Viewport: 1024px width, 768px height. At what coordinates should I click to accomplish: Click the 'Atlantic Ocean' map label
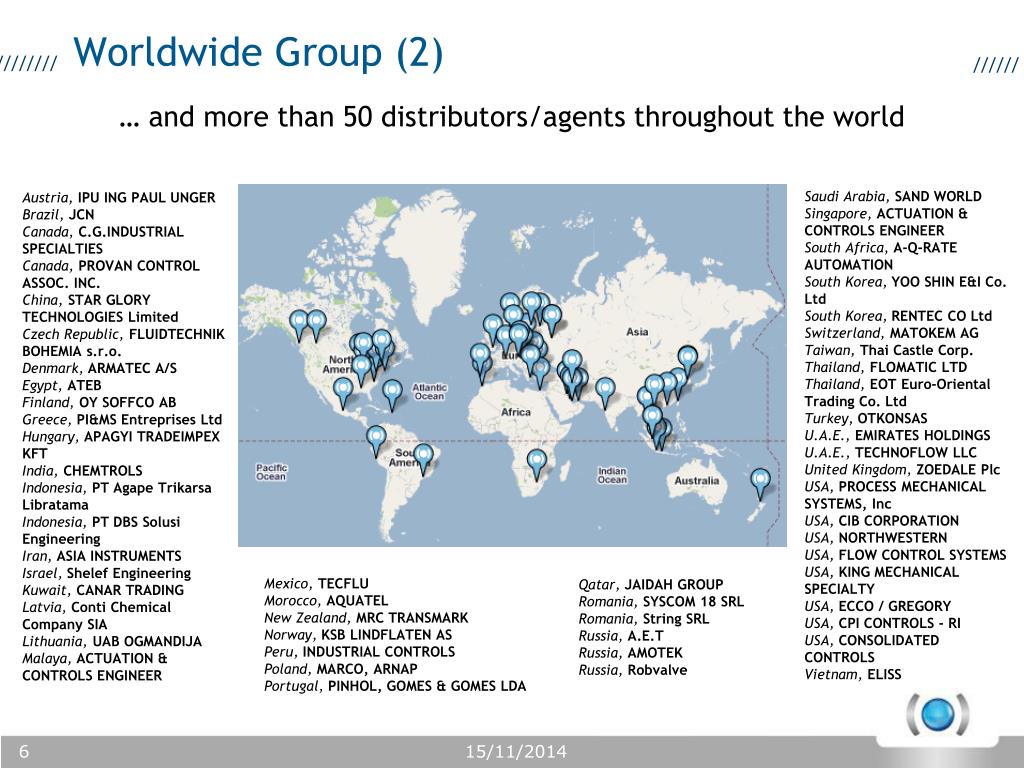tap(429, 391)
